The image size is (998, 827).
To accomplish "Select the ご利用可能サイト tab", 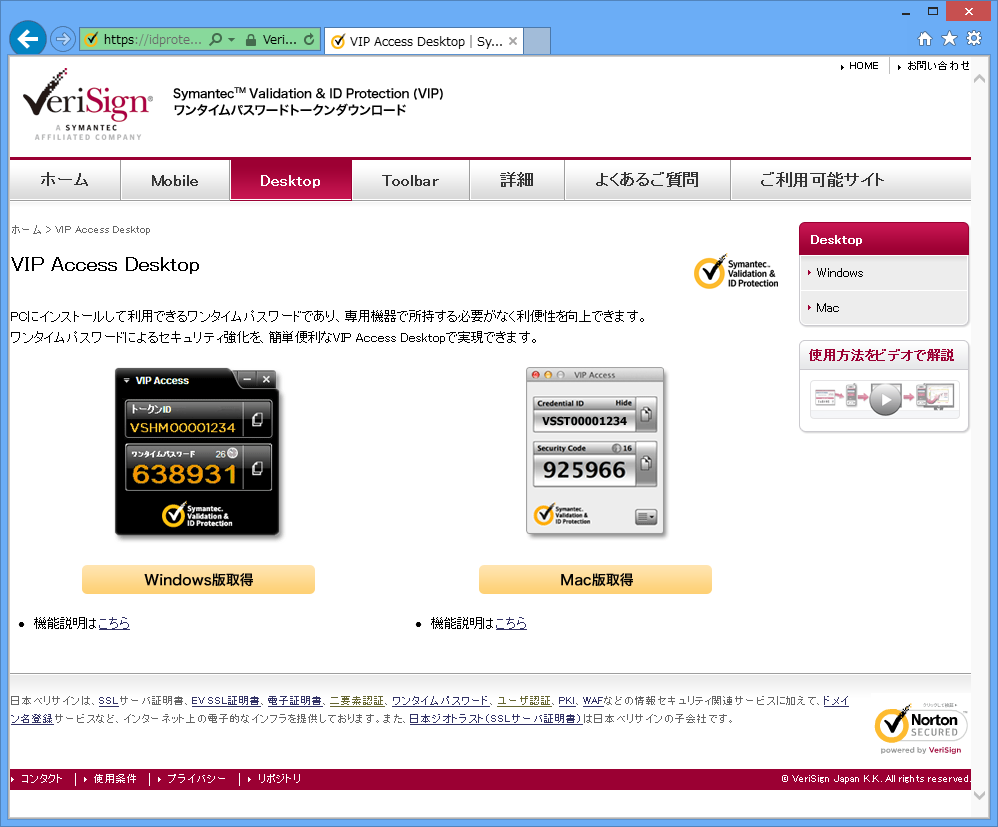I will click(x=822, y=180).
